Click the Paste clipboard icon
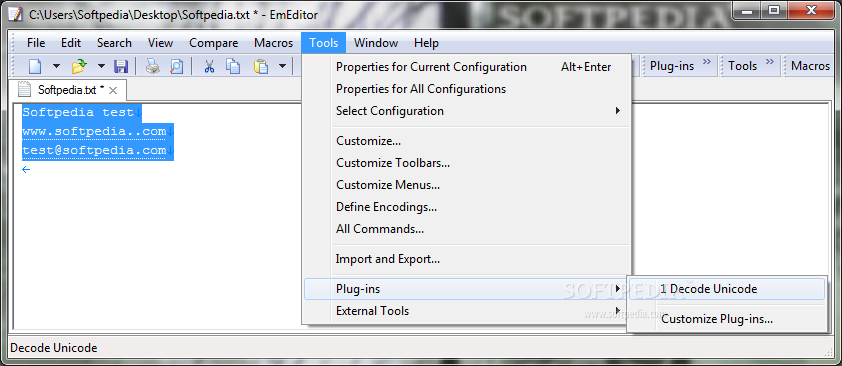 (x=261, y=67)
